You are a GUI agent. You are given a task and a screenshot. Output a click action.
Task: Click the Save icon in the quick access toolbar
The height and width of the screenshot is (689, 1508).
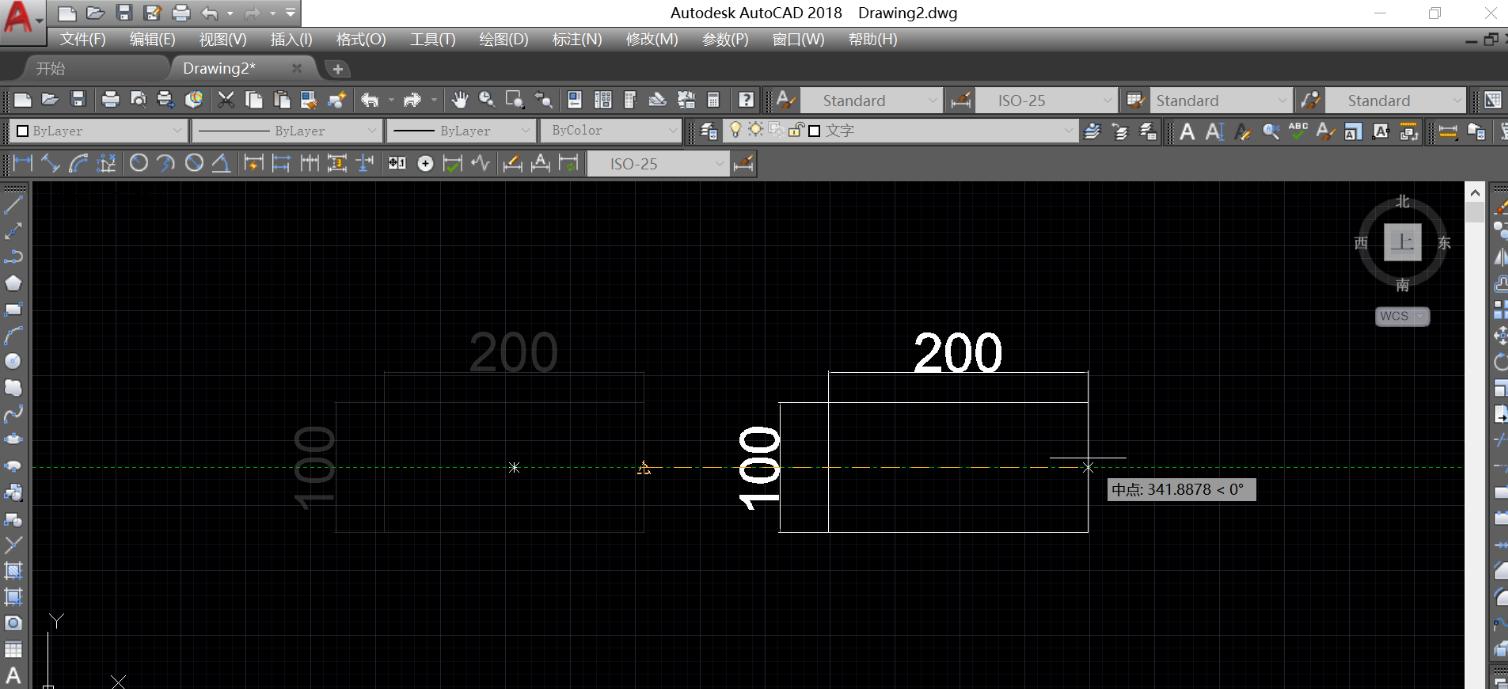pyautogui.click(x=124, y=13)
